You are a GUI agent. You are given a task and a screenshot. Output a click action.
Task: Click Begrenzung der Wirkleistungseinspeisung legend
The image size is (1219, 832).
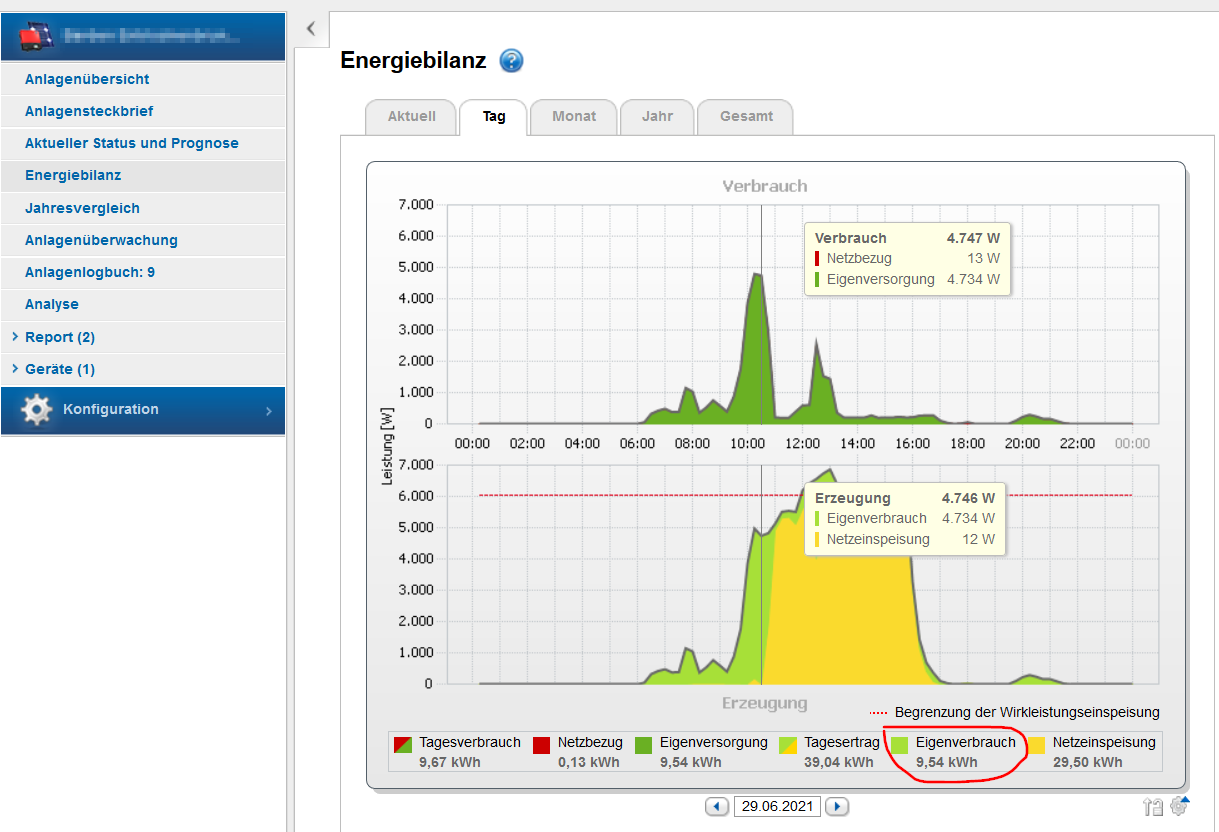click(x=1014, y=712)
